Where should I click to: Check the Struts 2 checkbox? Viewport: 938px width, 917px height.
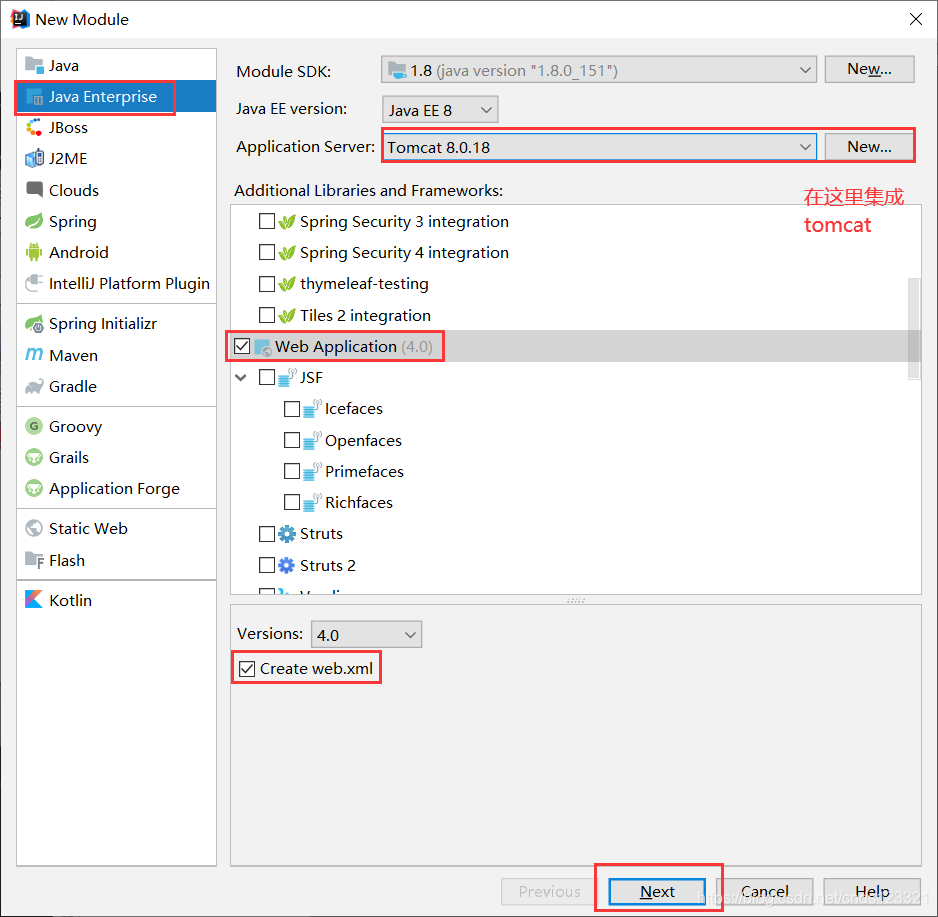pyautogui.click(x=267, y=565)
